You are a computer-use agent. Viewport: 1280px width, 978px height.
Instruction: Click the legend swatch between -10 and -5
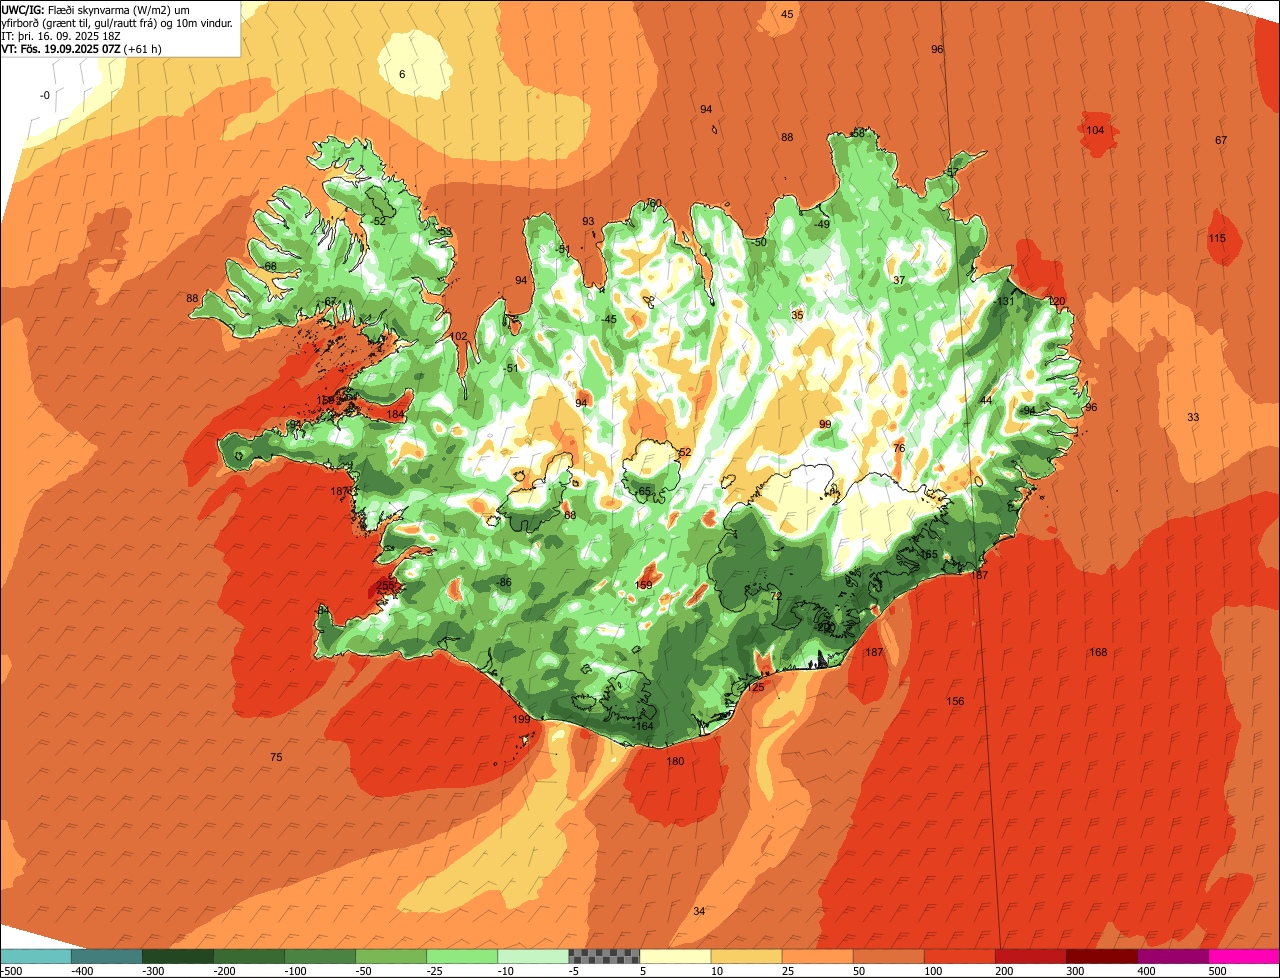(x=533, y=956)
